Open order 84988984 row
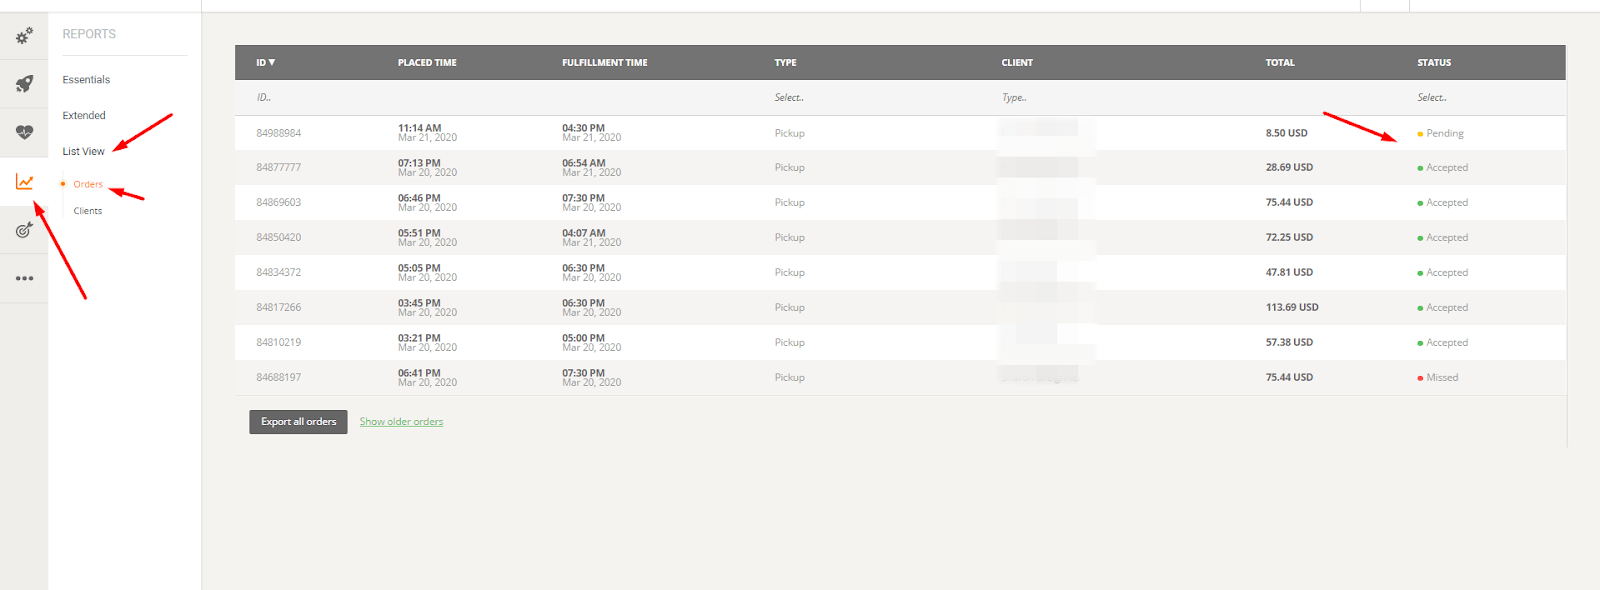1600x590 pixels. click(x=278, y=133)
